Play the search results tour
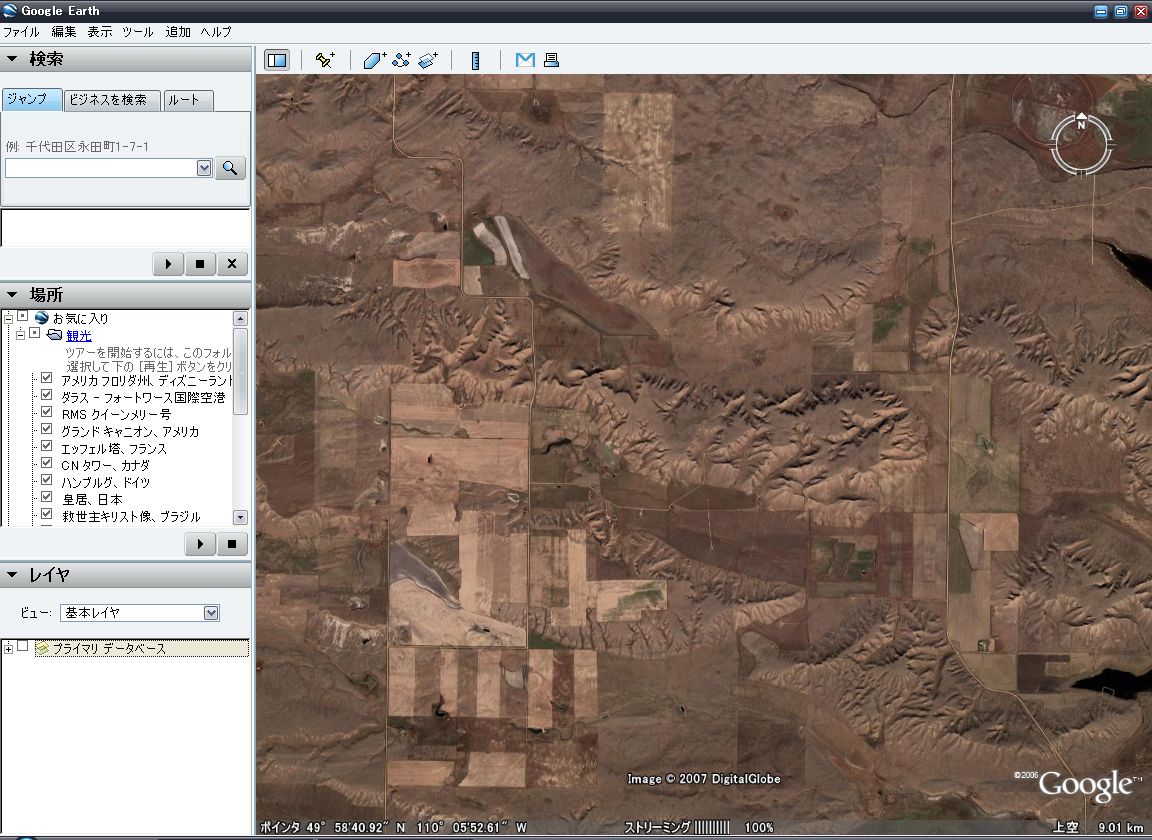The image size is (1152, 840). pyautogui.click(x=168, y=264)
